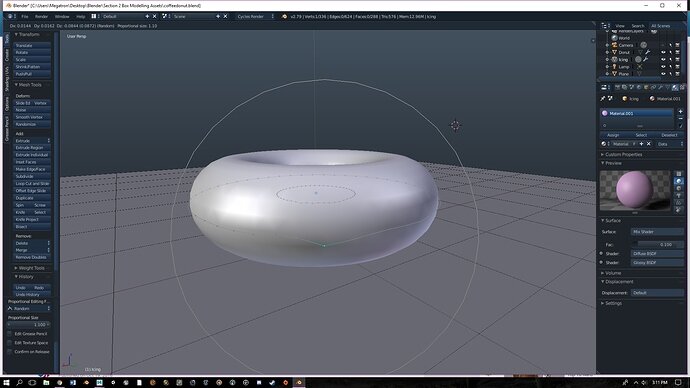The image size is (690, 388).
Task: Select sphere preview type icon
Action: [x=679, y=181]
